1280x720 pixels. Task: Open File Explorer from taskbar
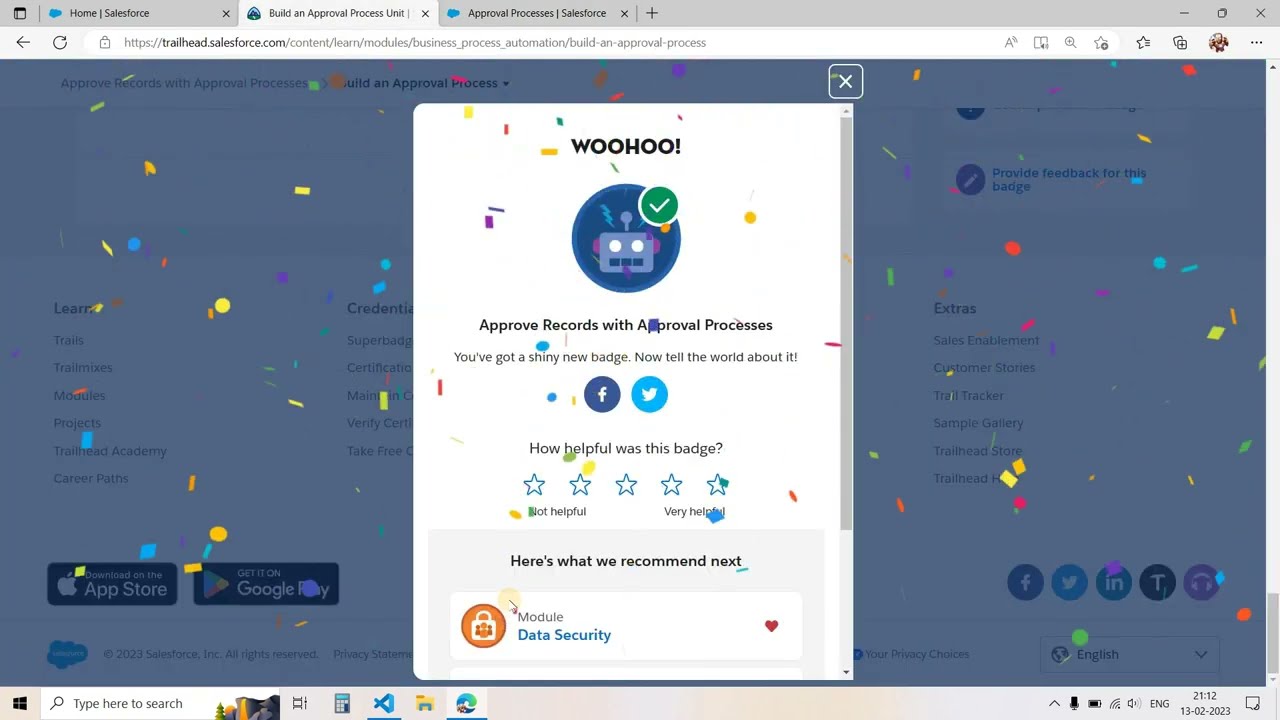[424, 703]
